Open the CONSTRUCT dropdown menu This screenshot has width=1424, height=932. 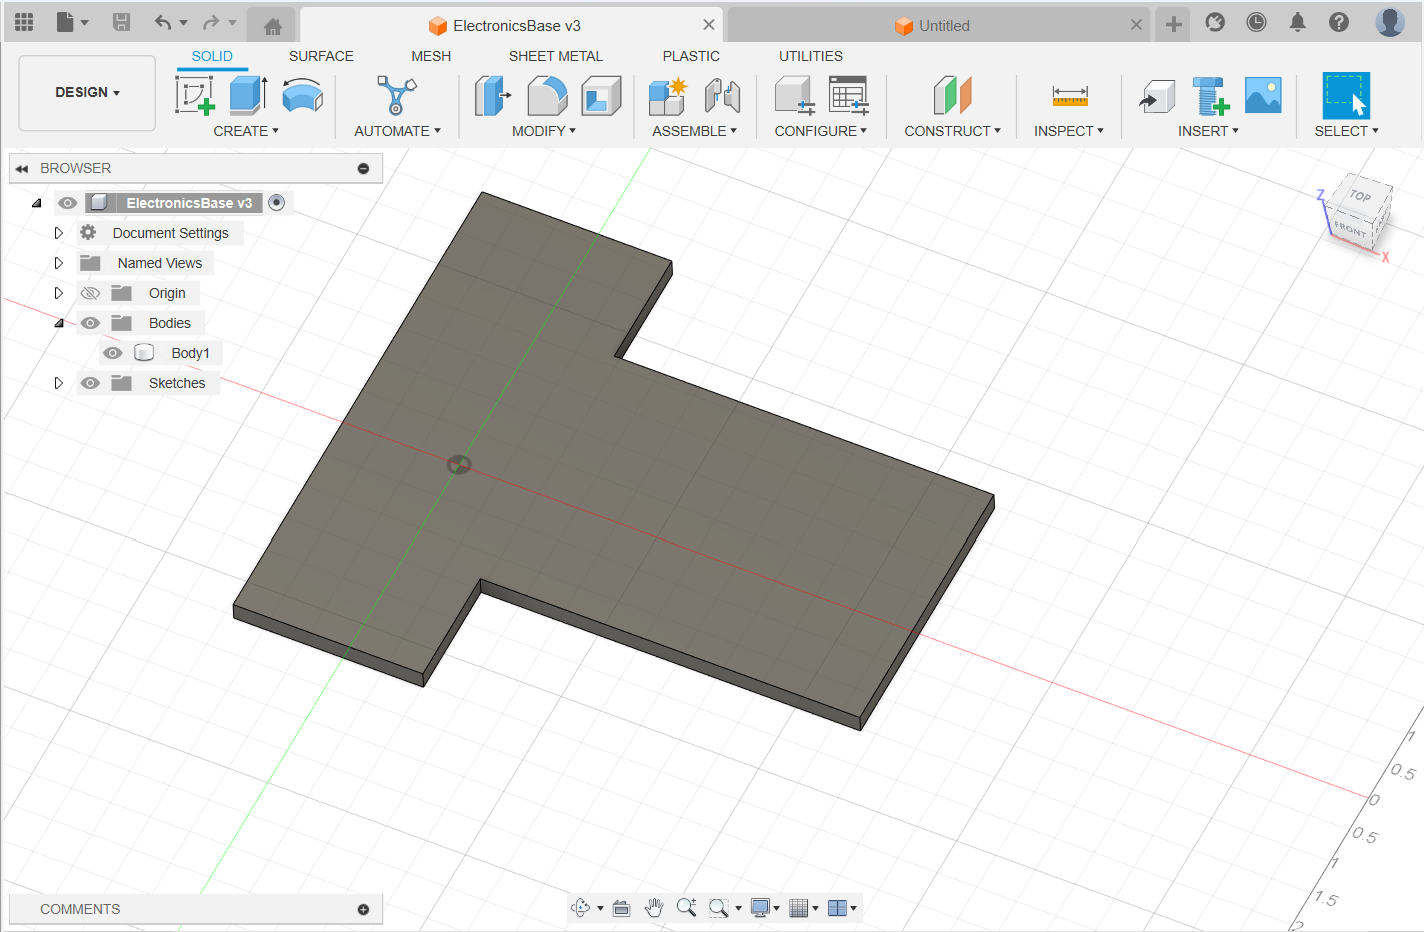(952, 131)
